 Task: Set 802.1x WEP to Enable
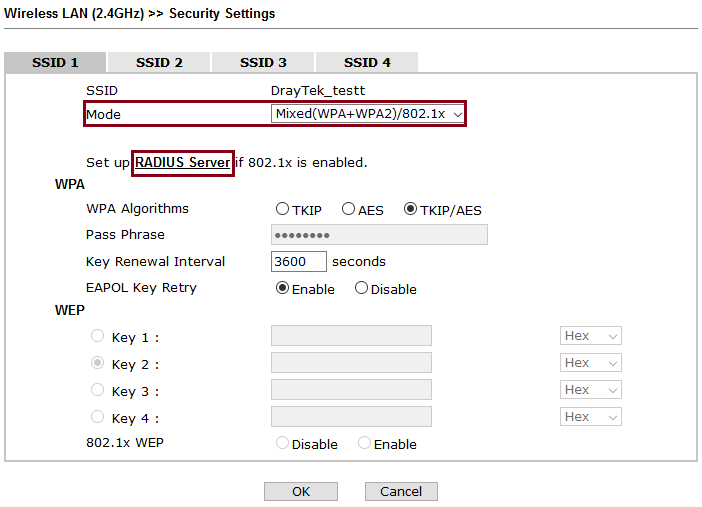click(365, 443)
